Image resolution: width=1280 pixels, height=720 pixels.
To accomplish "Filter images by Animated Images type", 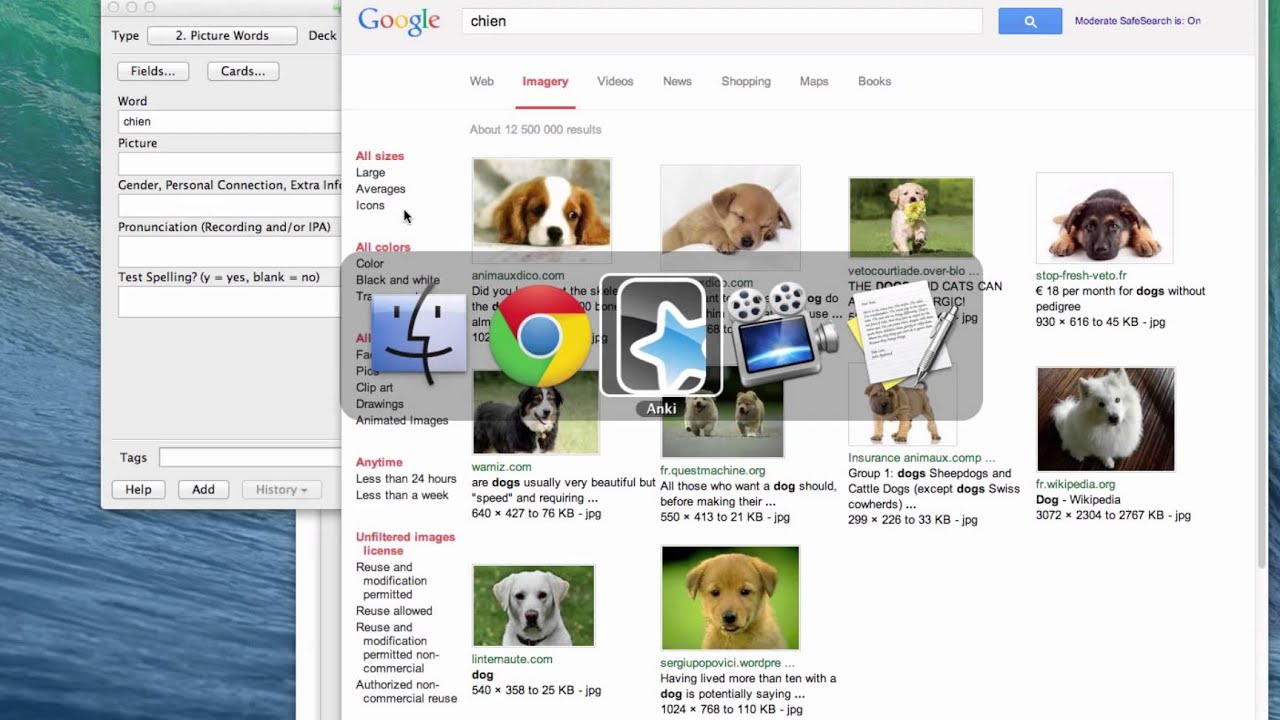I will coord(402,420).
